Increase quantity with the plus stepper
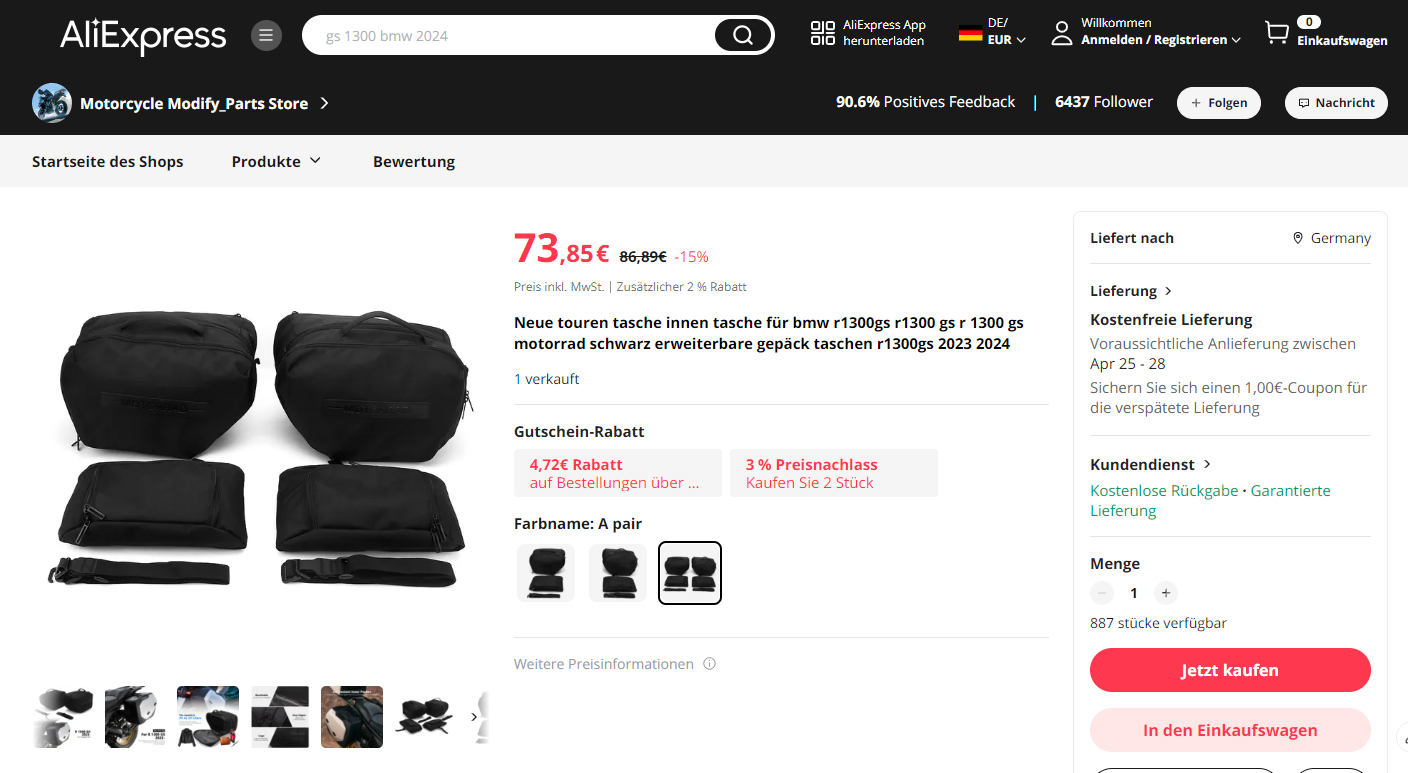The image size is (1408, 773). 1166,593
